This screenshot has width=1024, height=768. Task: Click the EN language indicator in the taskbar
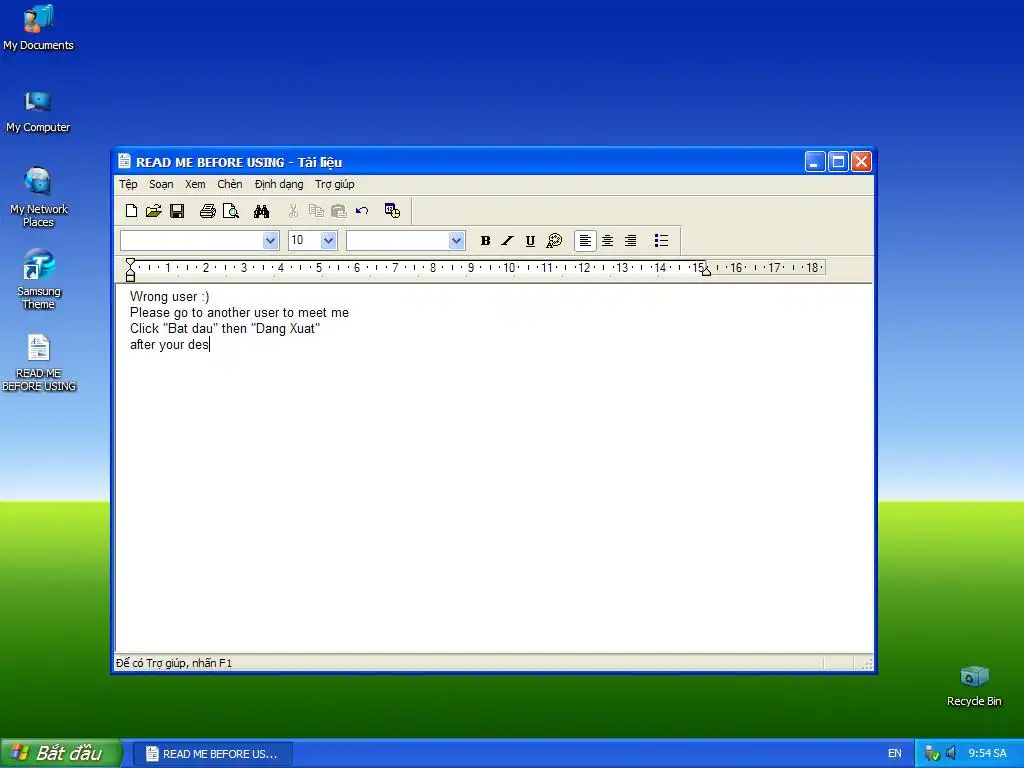tap(895, 754)
